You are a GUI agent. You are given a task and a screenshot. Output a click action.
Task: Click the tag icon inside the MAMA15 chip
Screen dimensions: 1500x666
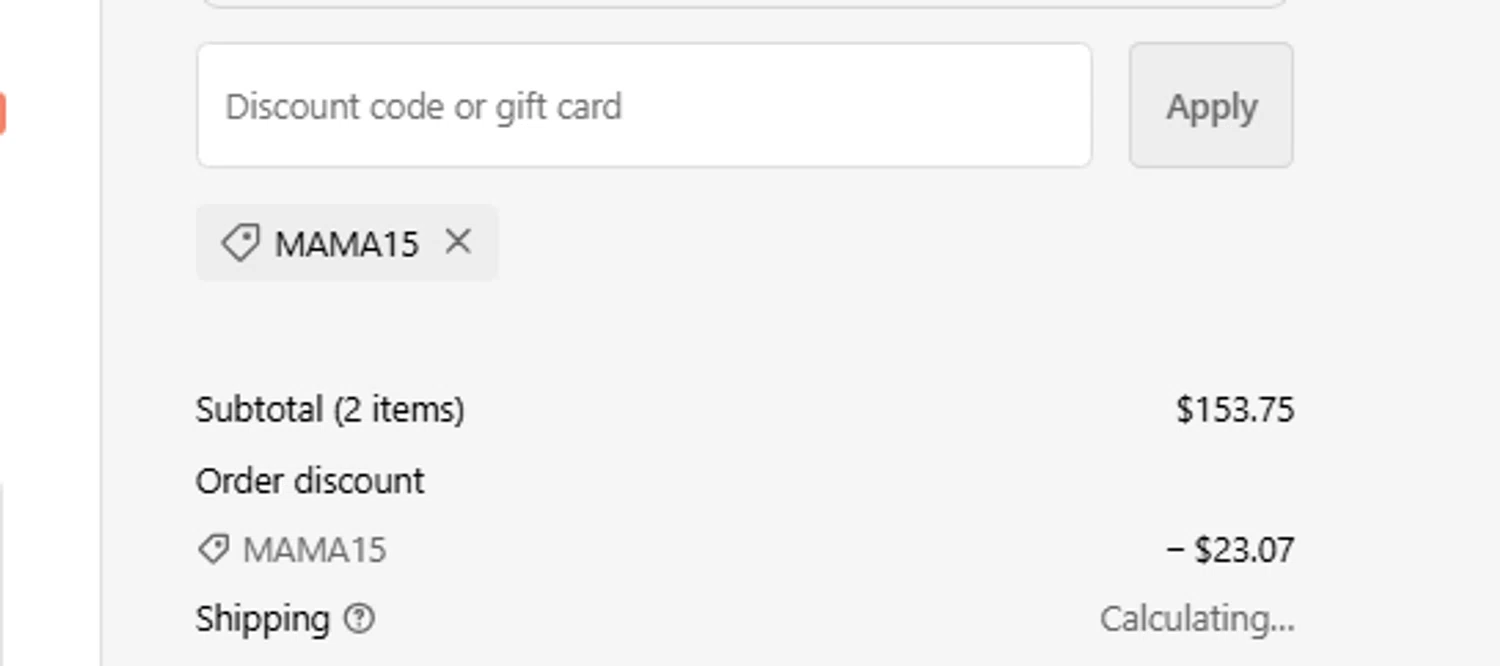[240, 243]
